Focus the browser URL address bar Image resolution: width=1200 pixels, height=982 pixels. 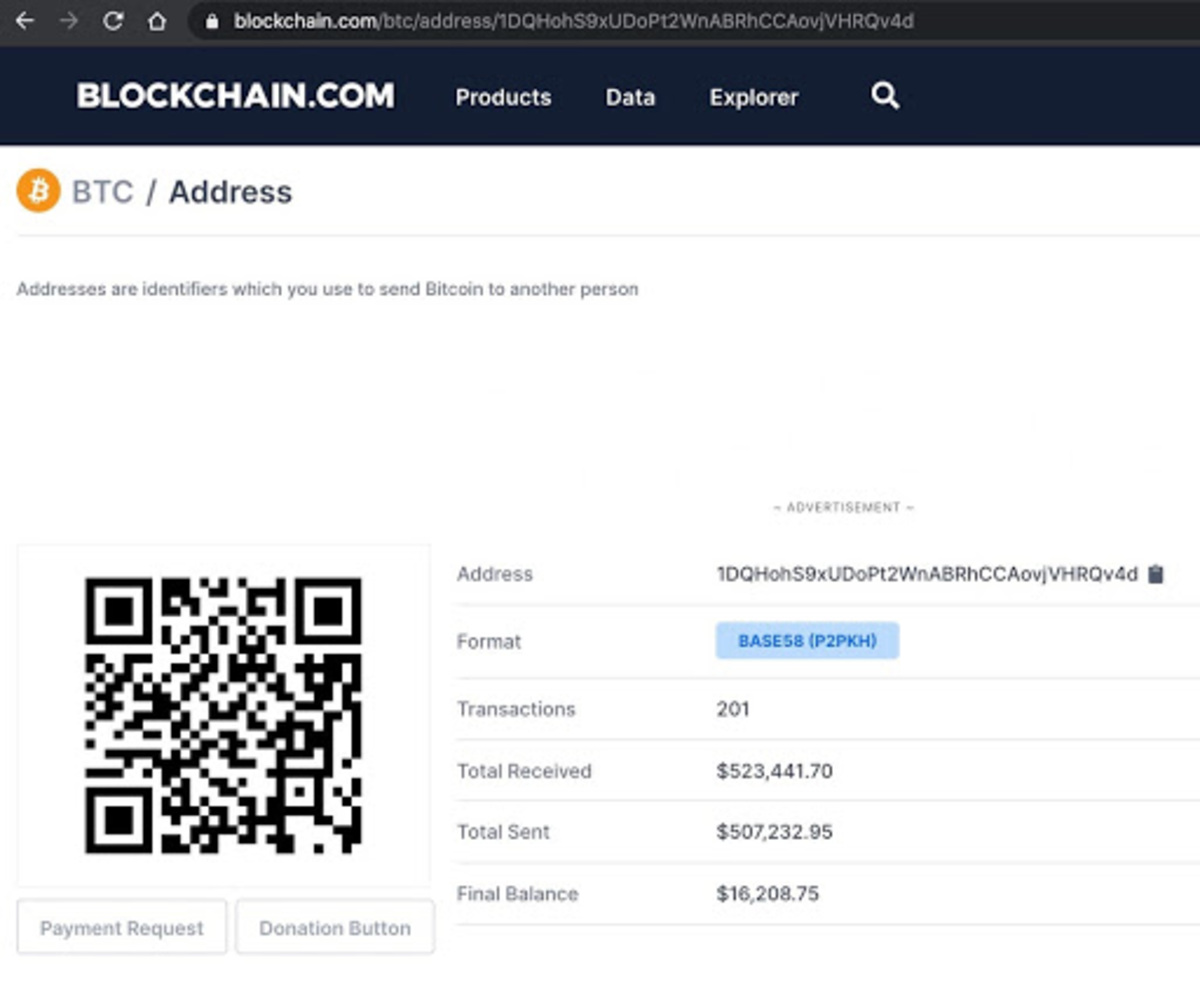600,21
